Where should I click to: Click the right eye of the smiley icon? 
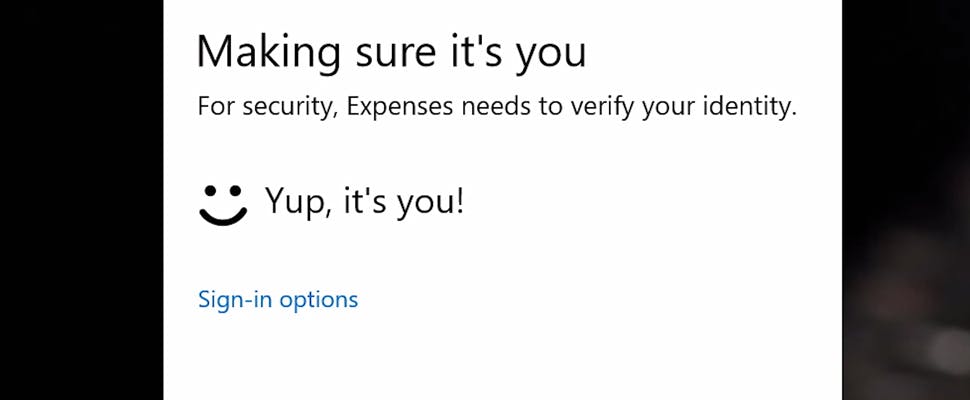point(236,188)
